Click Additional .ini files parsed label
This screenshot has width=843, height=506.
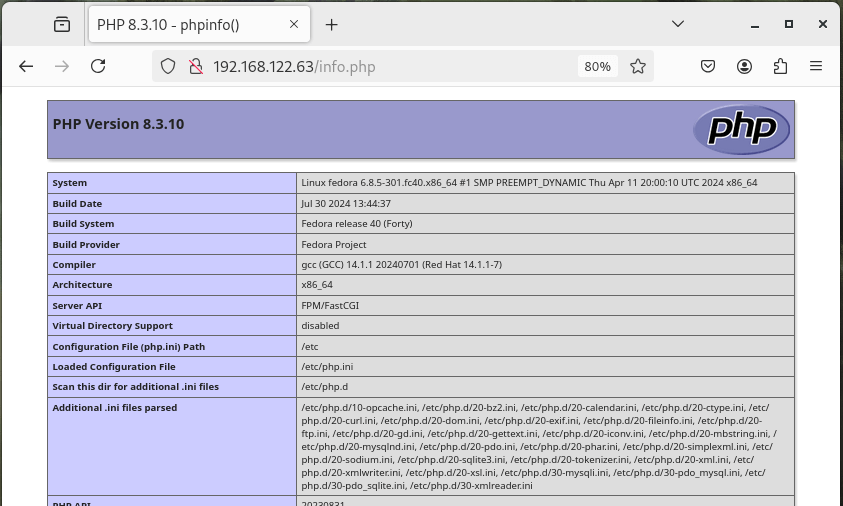click(115, 408)
